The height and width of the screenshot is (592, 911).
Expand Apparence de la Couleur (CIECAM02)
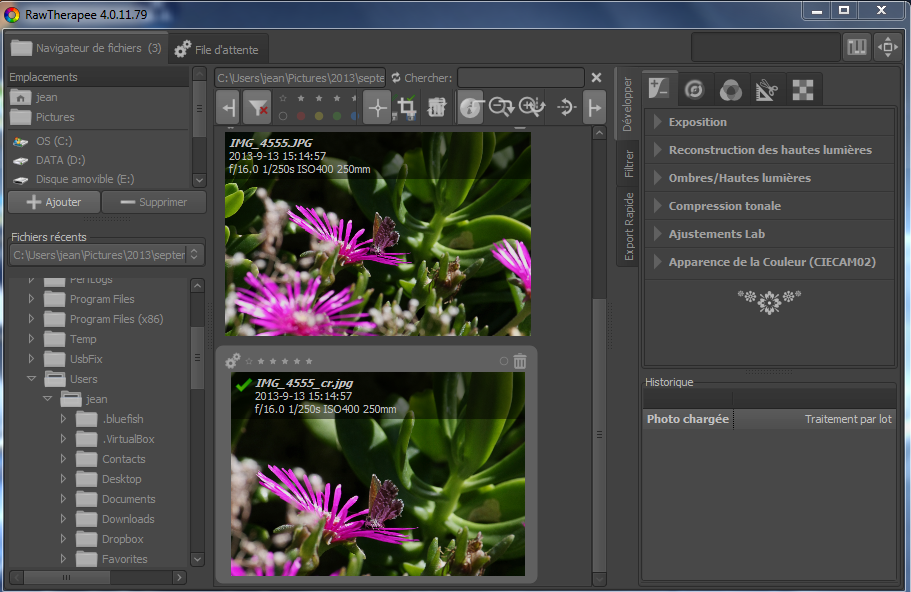click(x=769, y=262)
